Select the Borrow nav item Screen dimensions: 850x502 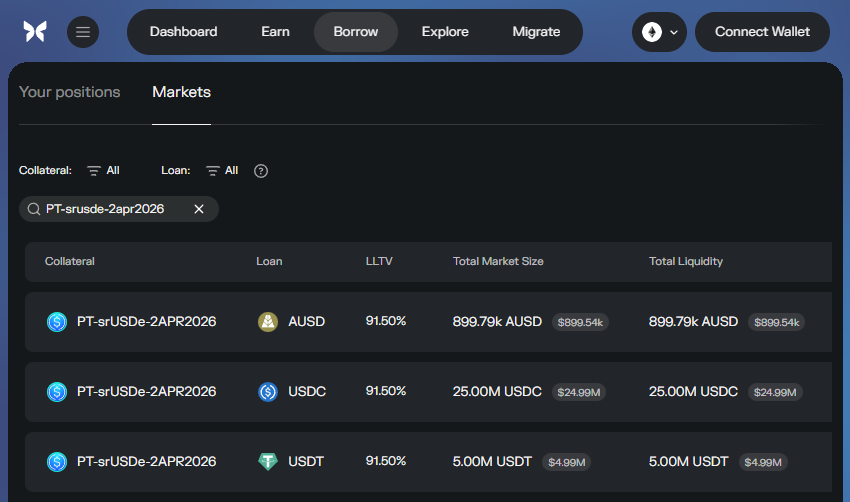click(356, 32)
